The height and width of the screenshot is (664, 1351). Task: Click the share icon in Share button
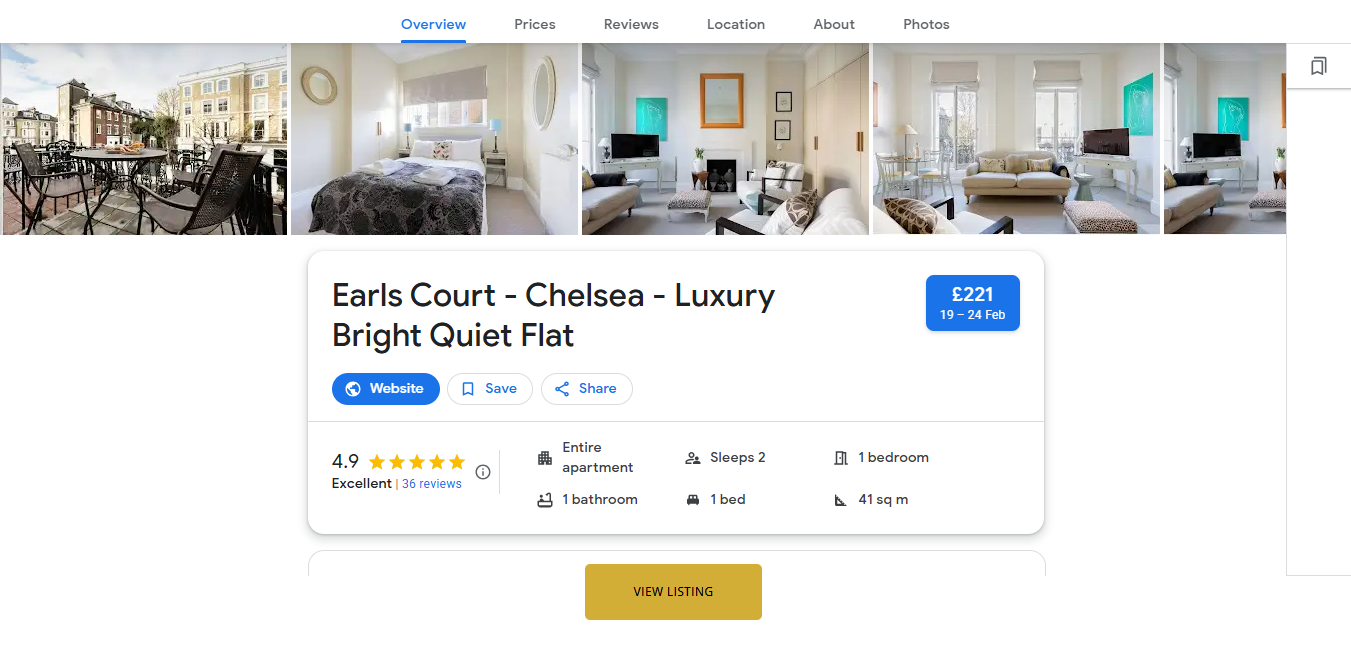coord(562,389)
